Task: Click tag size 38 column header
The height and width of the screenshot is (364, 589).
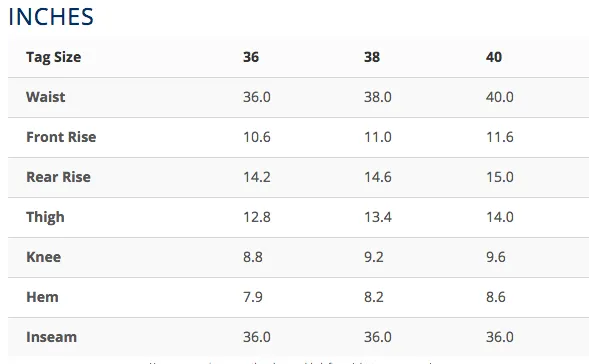Action: [x=372, y=57]
